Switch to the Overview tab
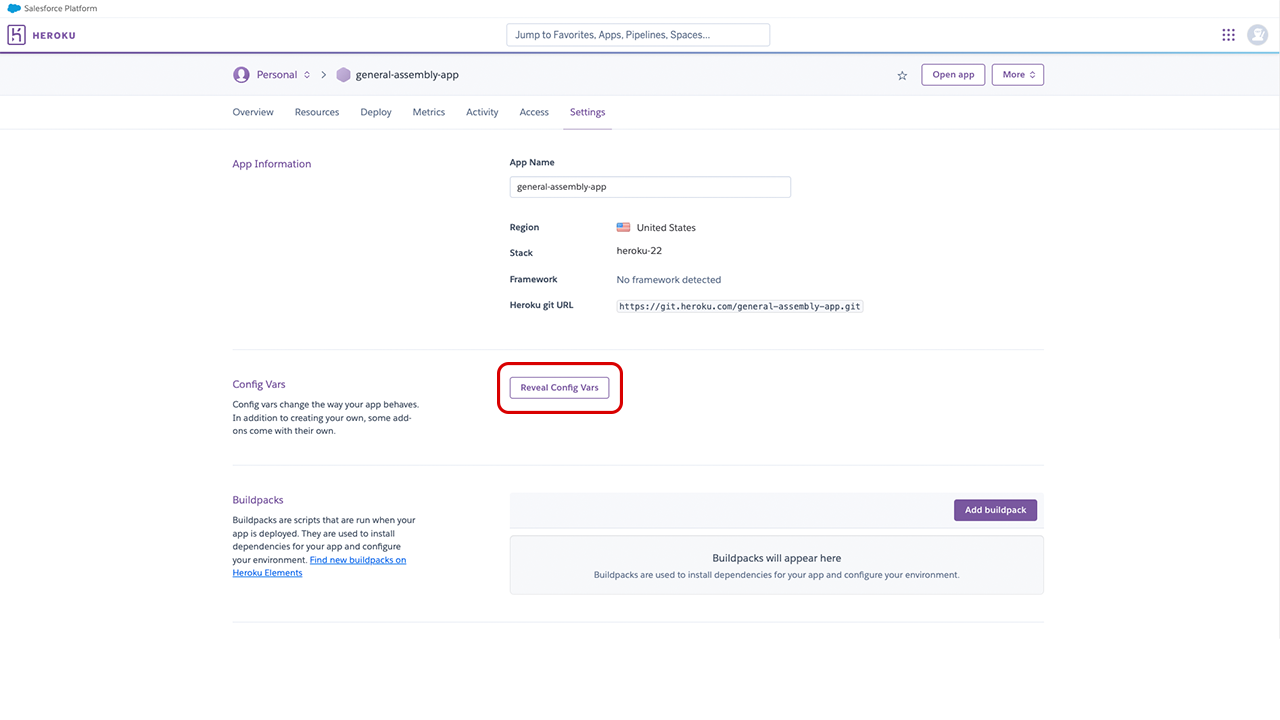1280x720 pixels. 253,112
